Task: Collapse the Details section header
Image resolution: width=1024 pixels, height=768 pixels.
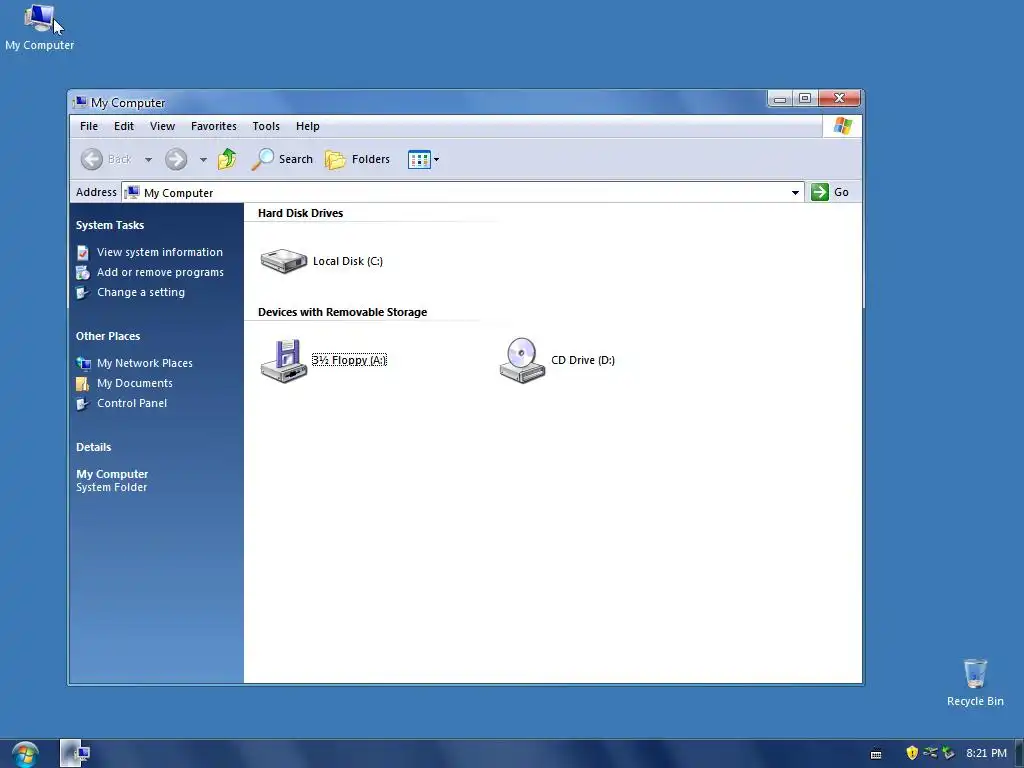Action: pyautogui.click(x=93, y=447)
